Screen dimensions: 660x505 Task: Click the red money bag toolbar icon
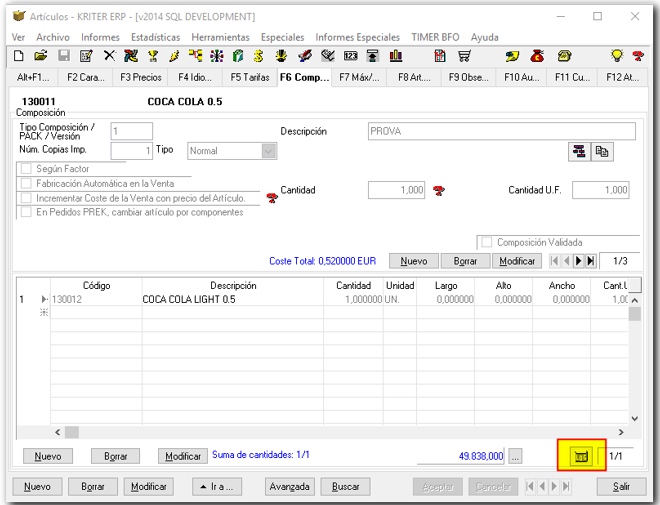[537, 56]
